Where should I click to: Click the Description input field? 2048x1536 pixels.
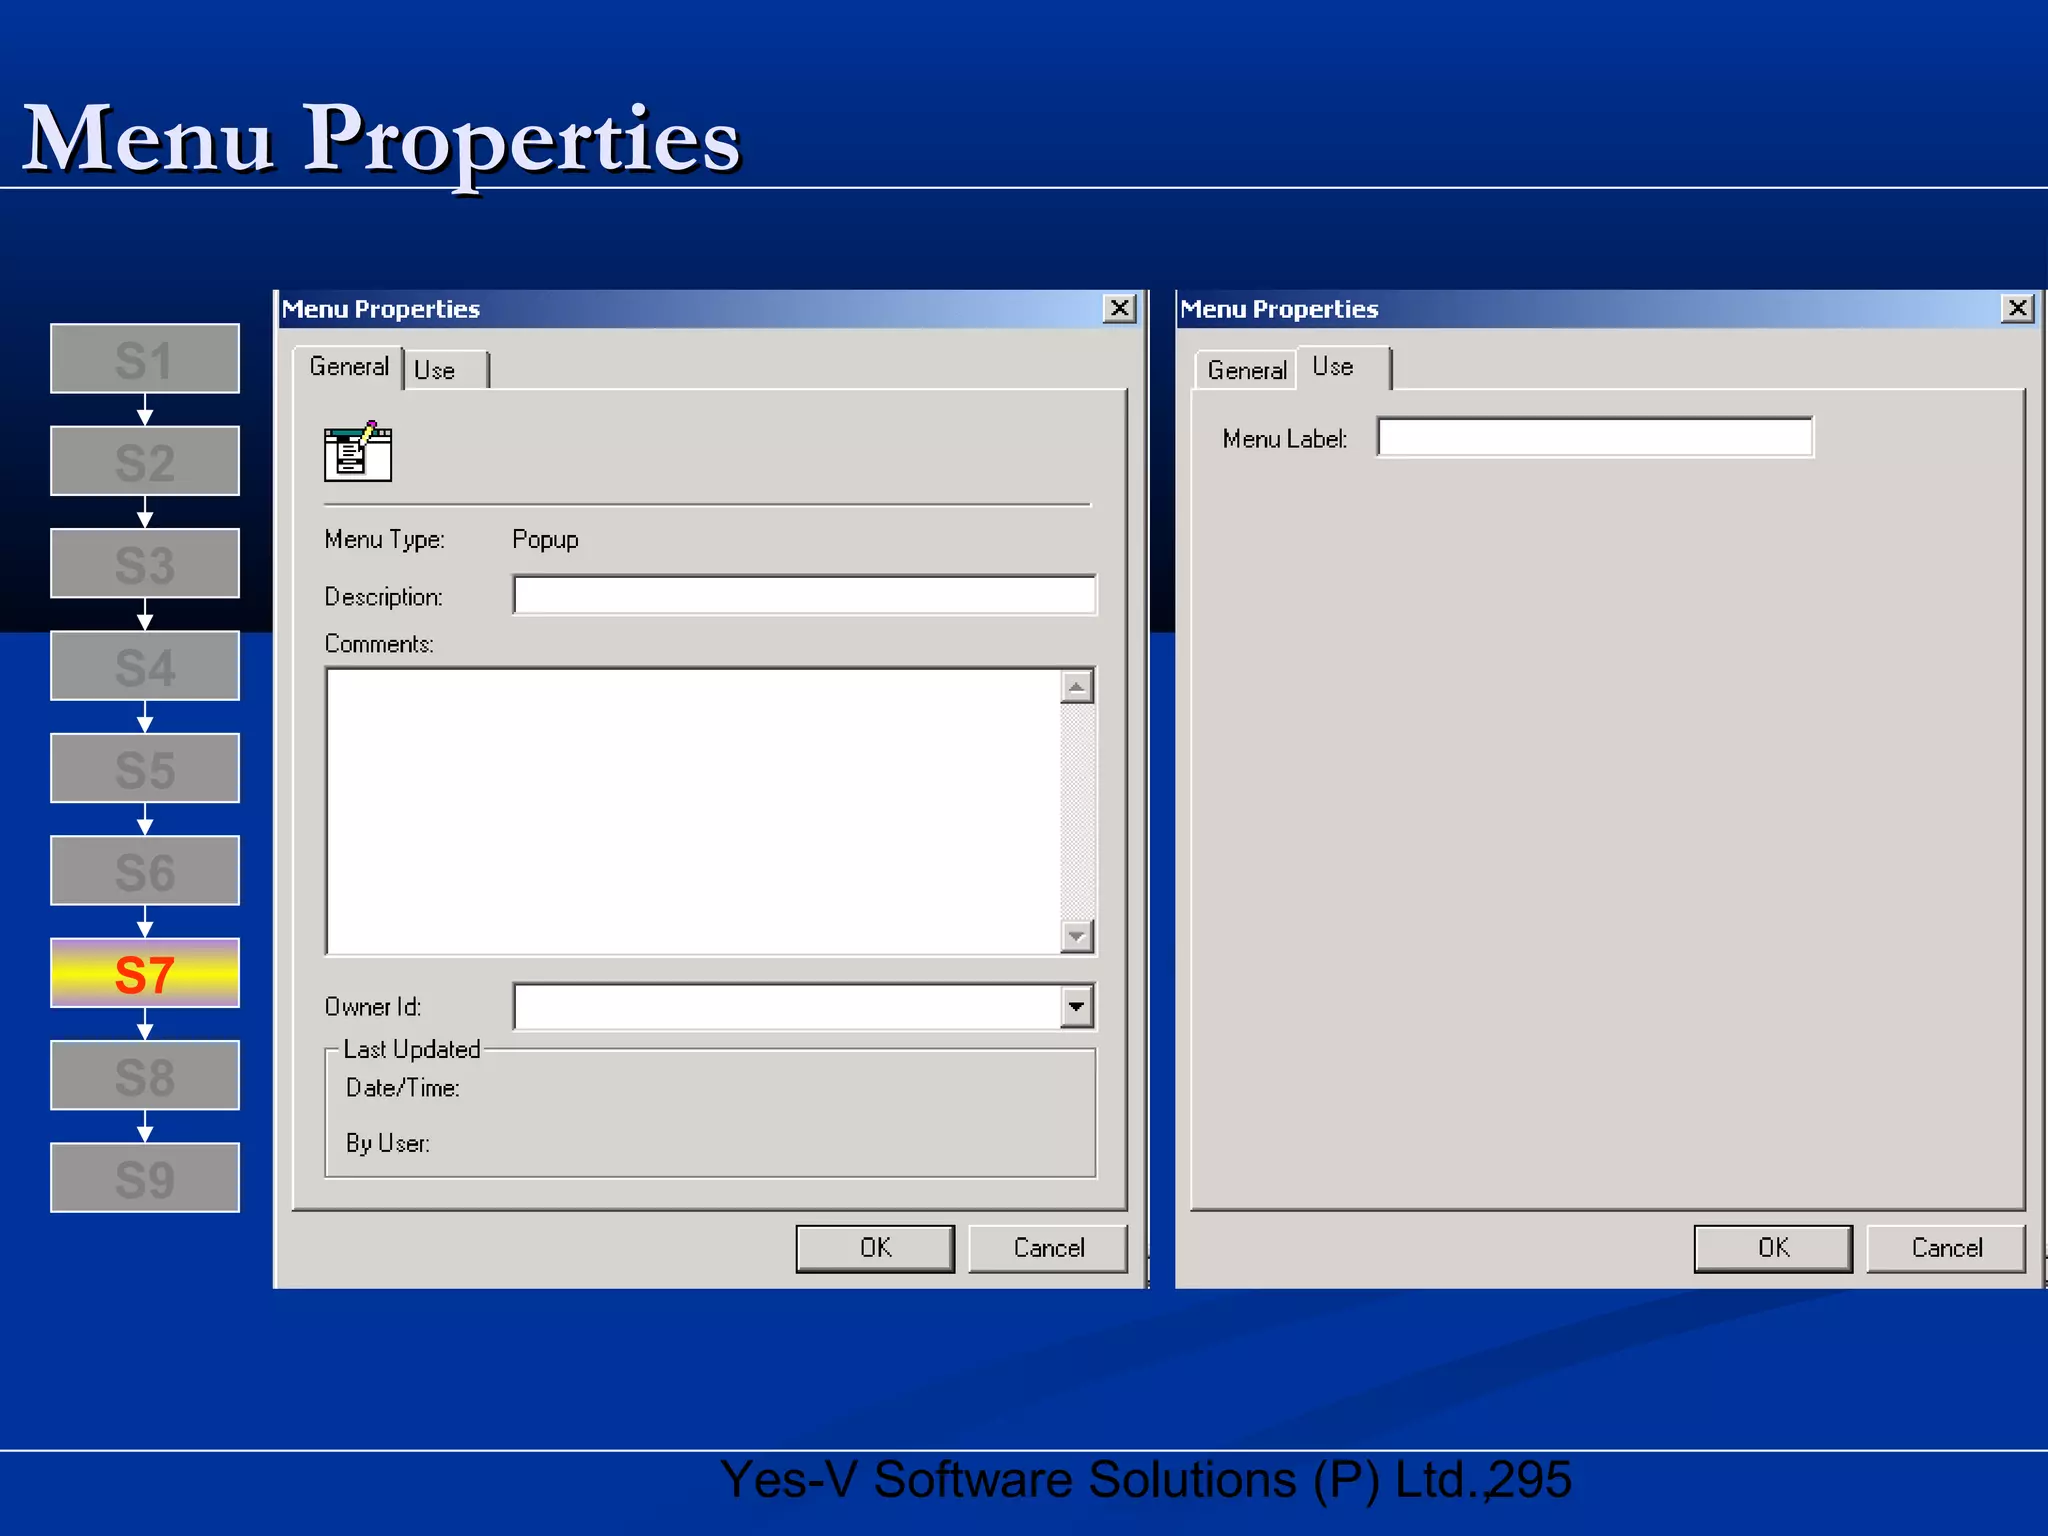tap(804, 595)
